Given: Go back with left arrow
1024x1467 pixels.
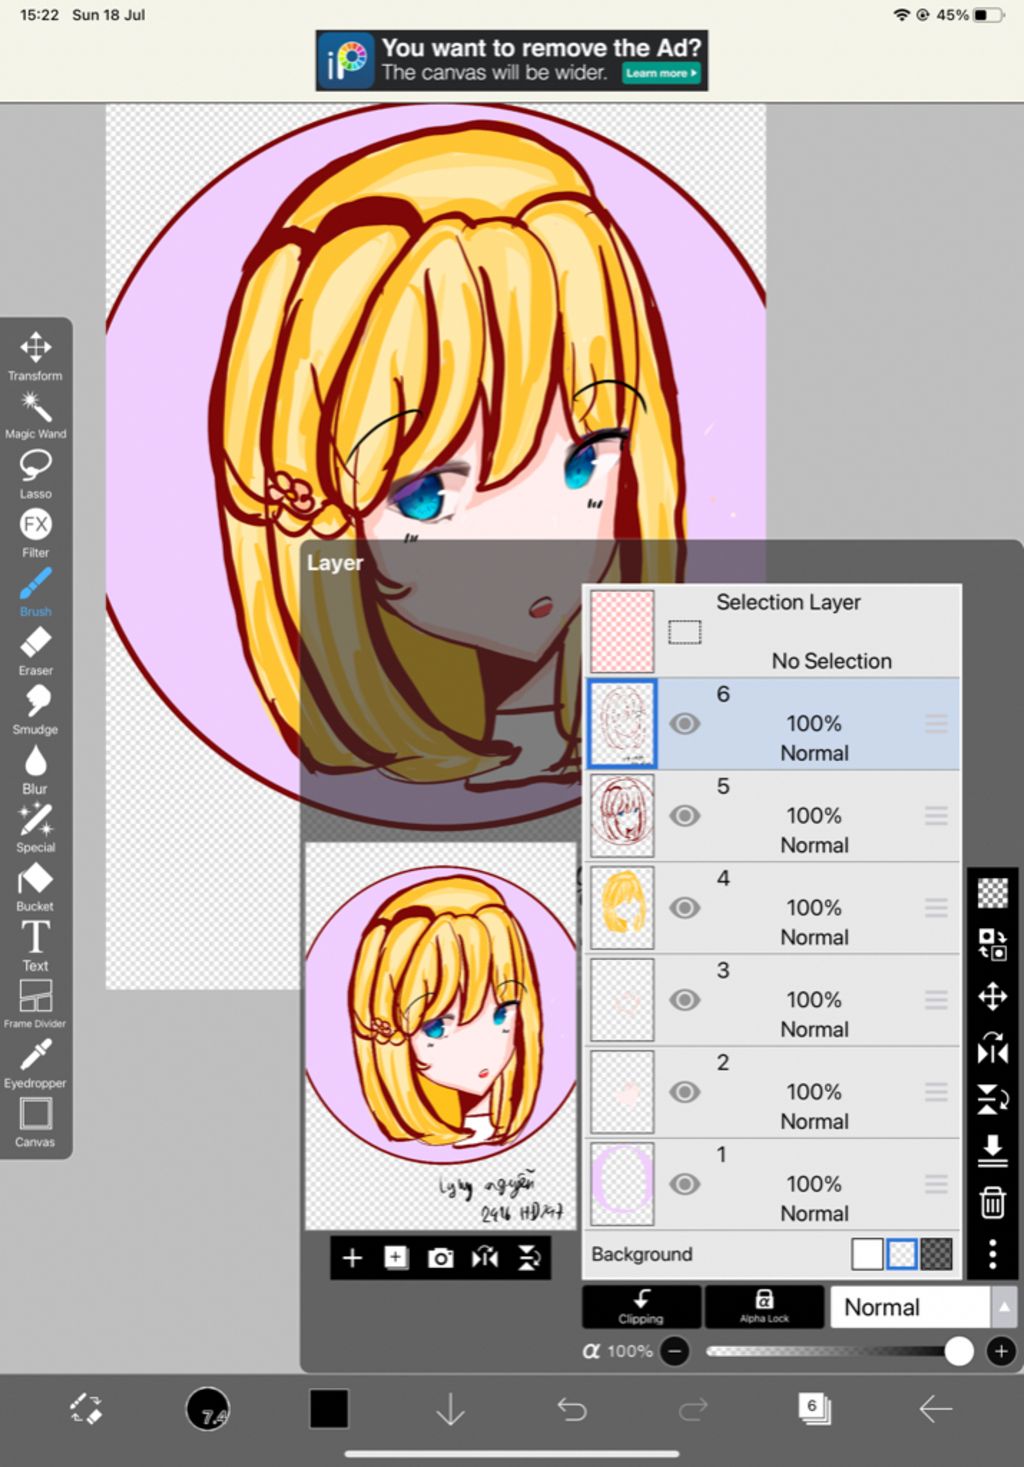Looking at the screenshot, I should coord(935,1409).
